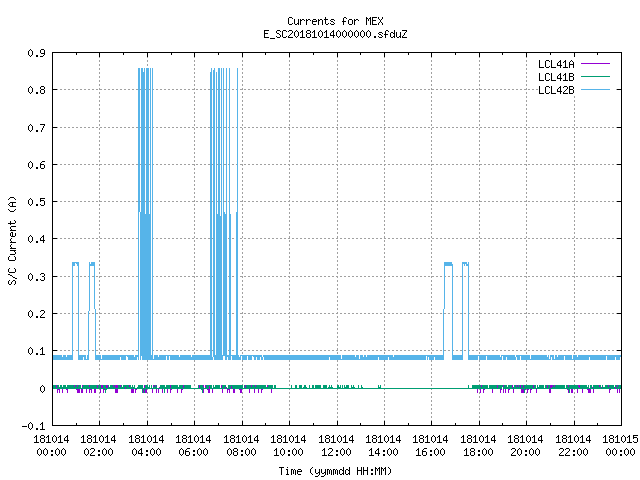Click the 0.33 A LCL42B pulse just after 16:30
640x480 pixels.
click(x=448, y=311)
